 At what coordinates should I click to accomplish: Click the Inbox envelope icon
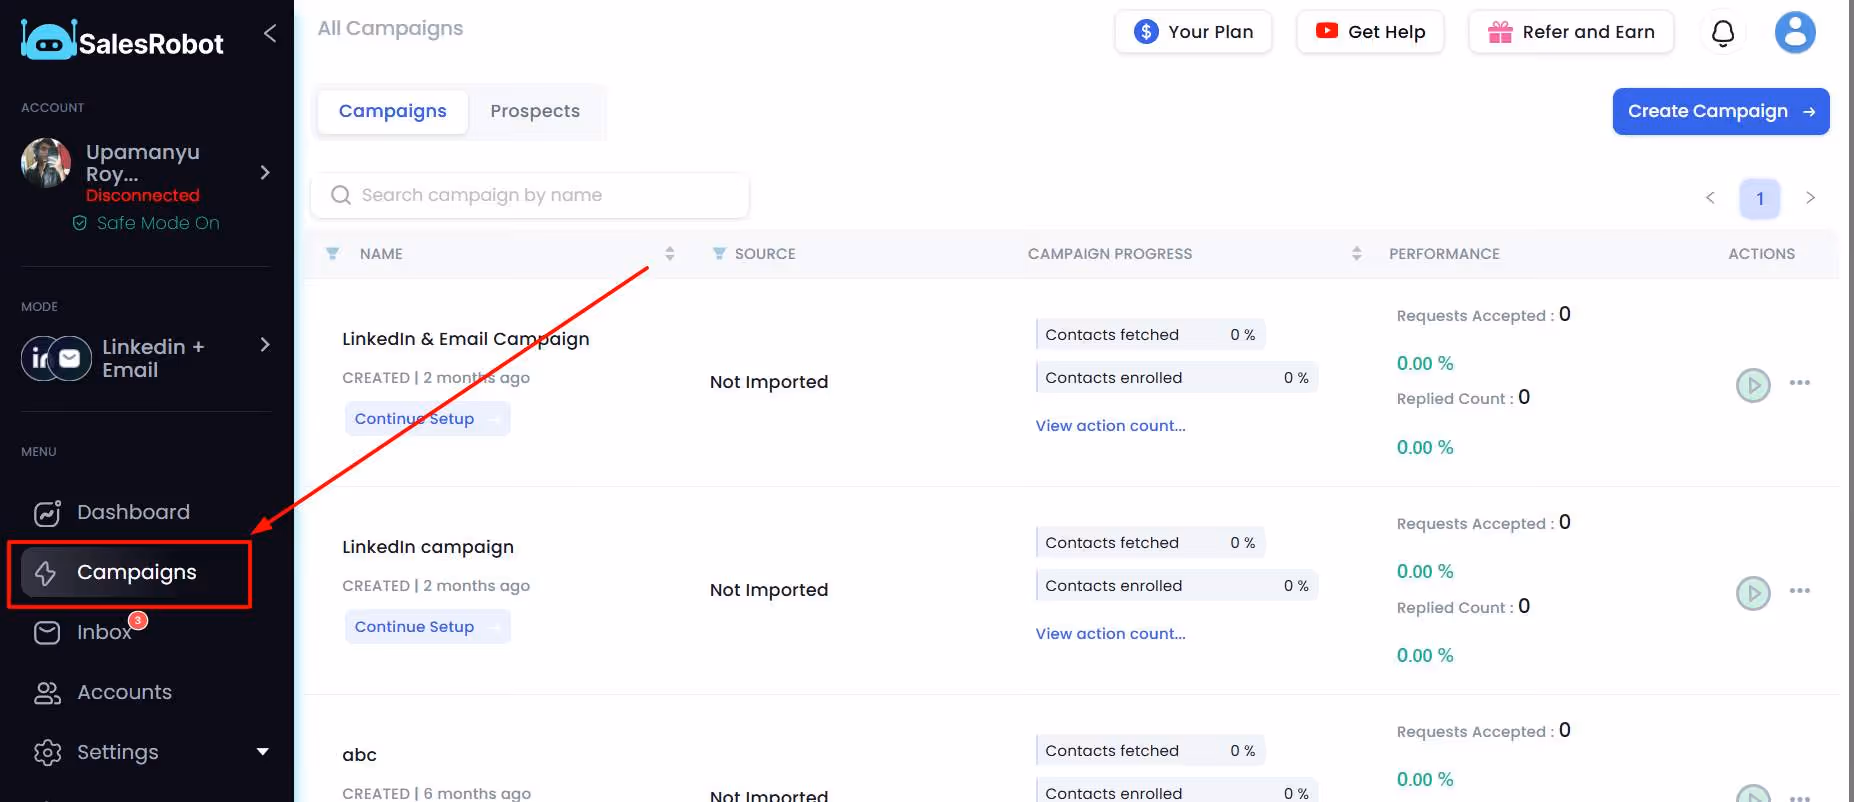point(47,633)
